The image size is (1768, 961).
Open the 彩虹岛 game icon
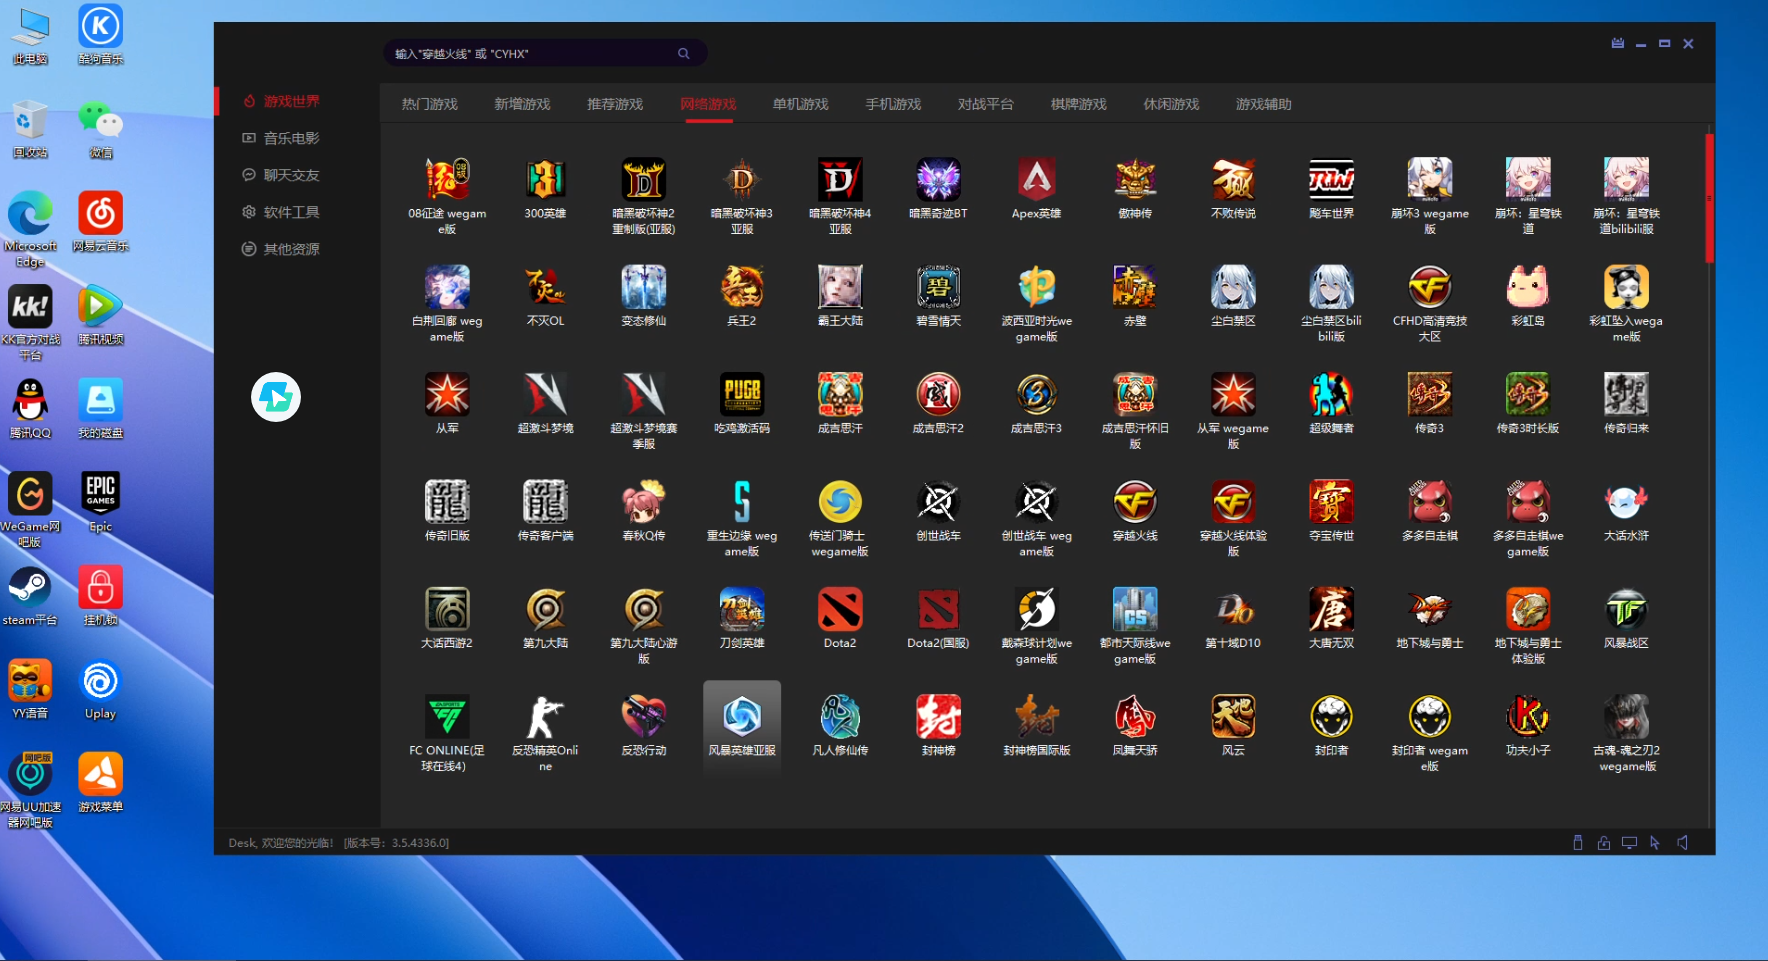coord(1528,287)
